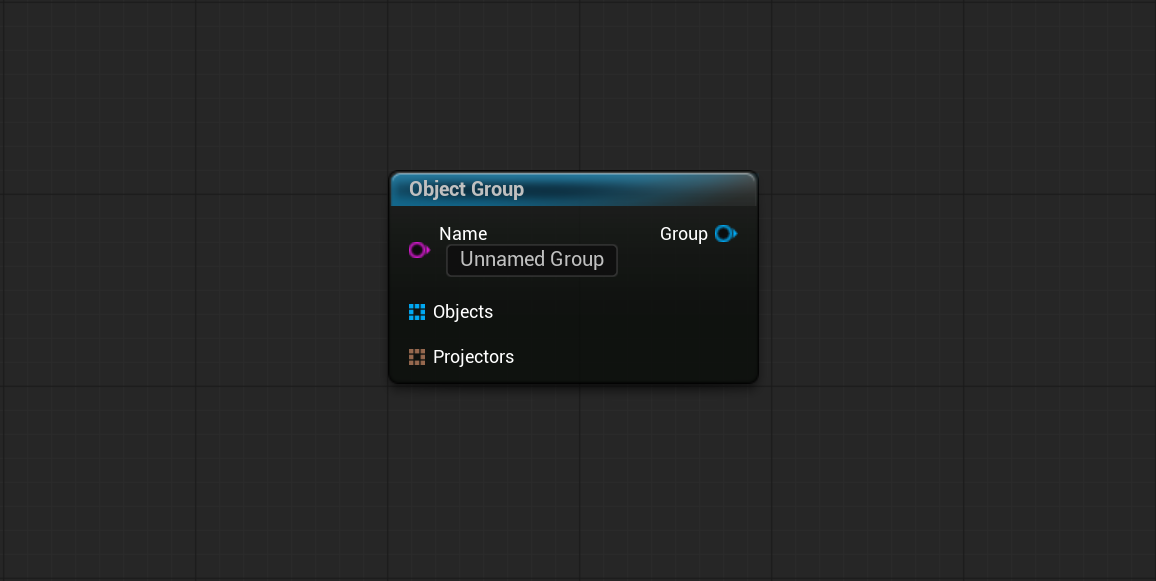Click the purple Name input pin
This screenshot has width=1156, height=581.
point(419,250)
